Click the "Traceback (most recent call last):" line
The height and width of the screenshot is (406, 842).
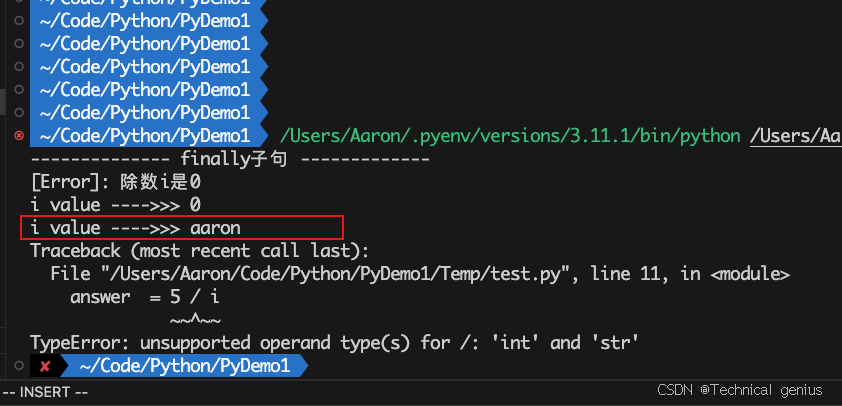(x=200, y=251)
